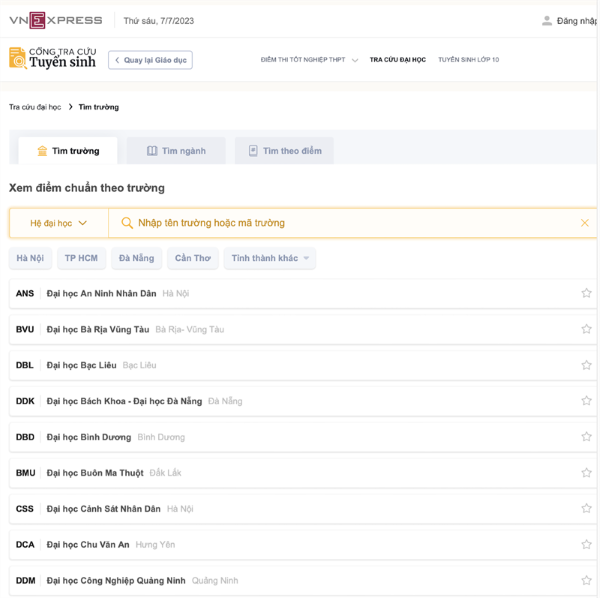Click the user account icon
600x598 pixels.
(546, 20)
